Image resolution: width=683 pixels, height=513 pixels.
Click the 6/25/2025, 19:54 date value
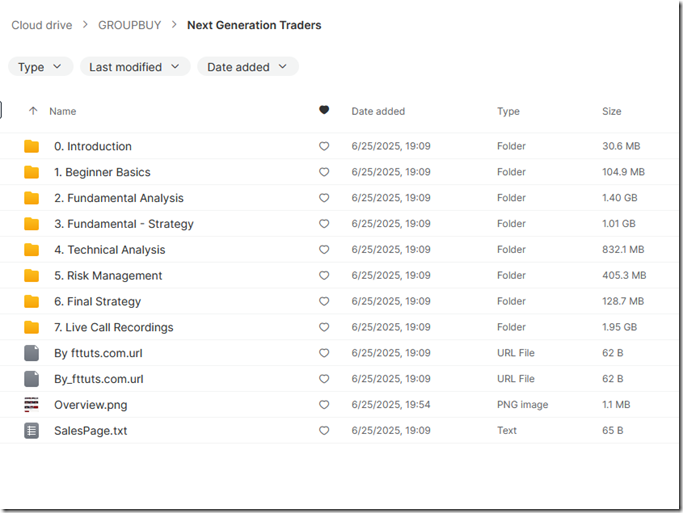[391, 405]
